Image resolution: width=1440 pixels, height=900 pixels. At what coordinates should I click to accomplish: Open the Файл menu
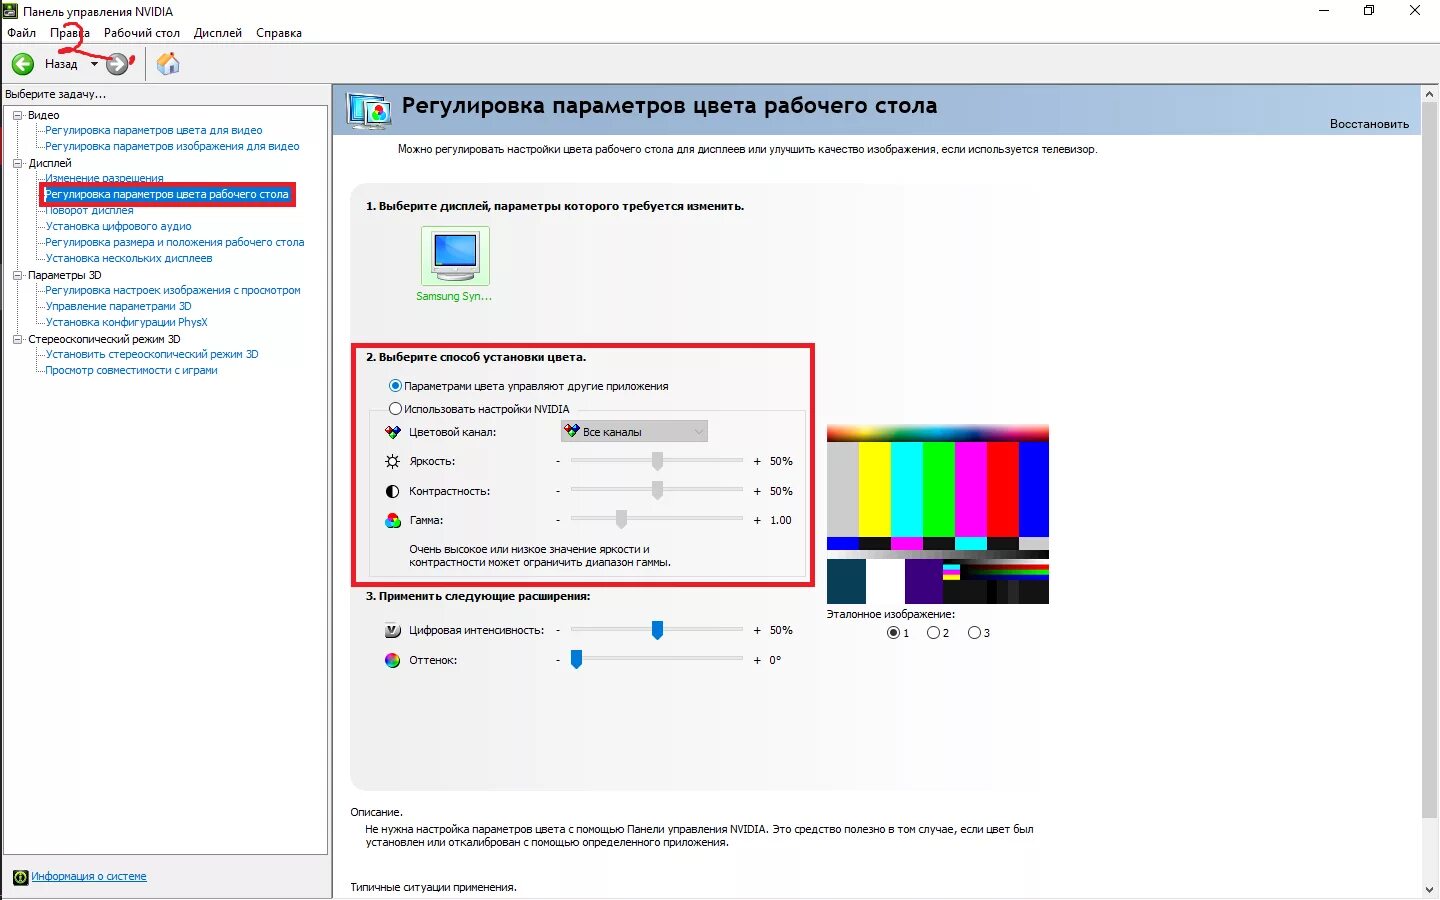pyautogui.click(x=21, y=33)
